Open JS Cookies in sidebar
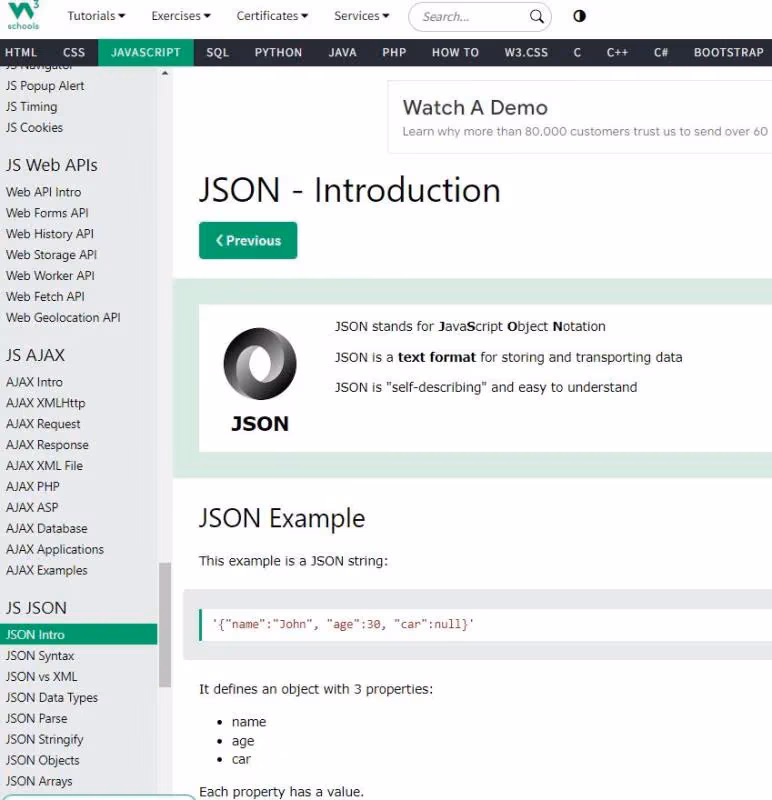 [34, 128]
